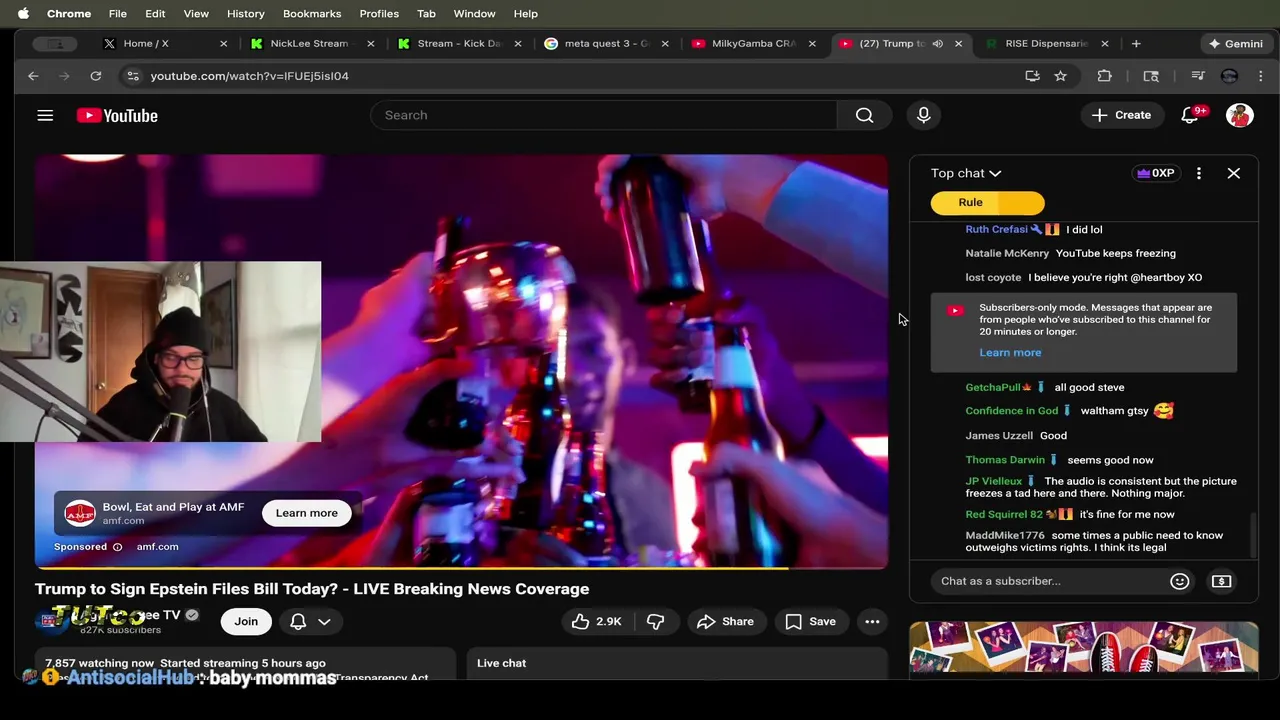Open the File menu
The image size is (1280, 720).
click(x=117, y=14)
